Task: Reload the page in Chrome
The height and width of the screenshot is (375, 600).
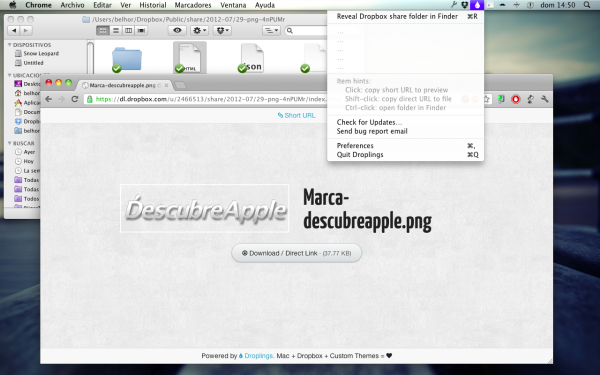Action: 75,99
